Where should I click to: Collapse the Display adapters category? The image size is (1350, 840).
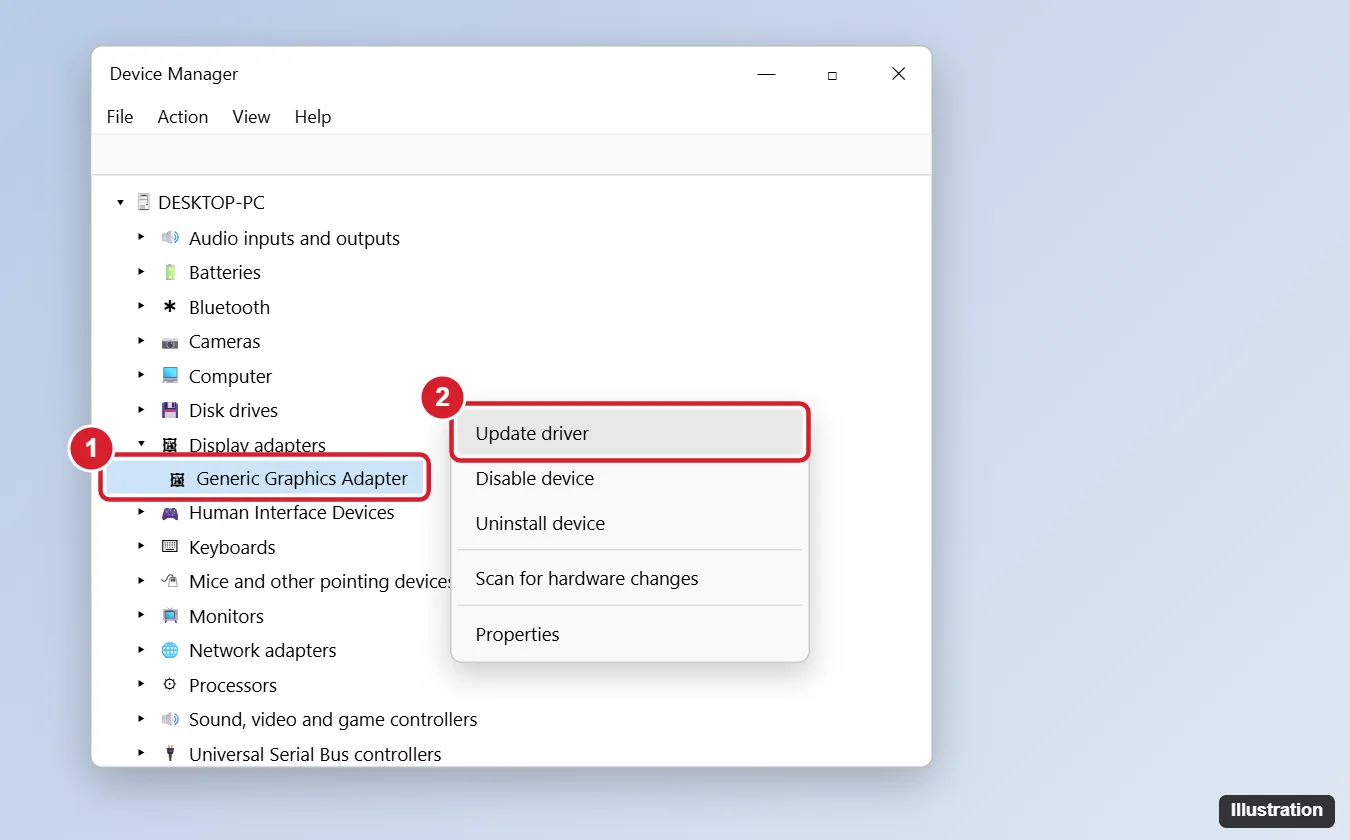click(x=142, y=444)
